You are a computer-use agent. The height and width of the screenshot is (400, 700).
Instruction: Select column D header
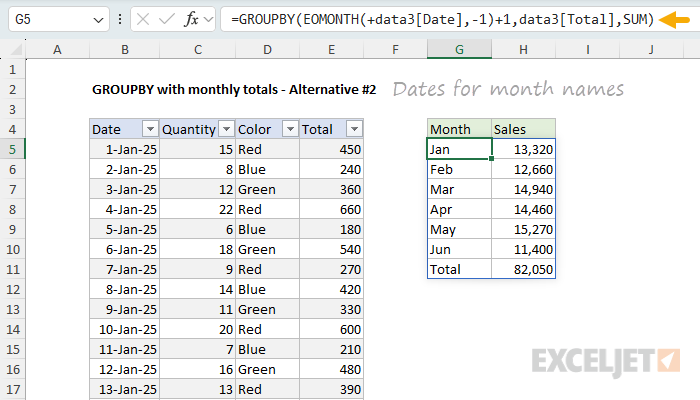[267, 50]
